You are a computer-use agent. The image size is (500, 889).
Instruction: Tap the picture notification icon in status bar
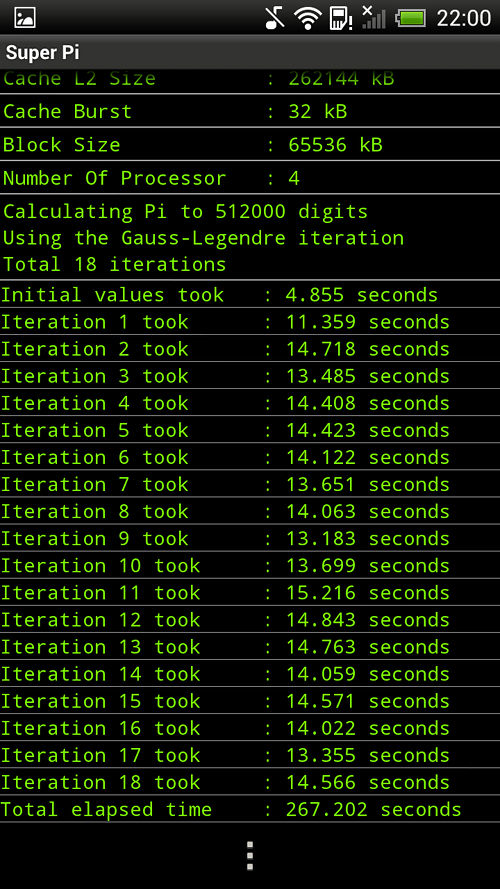pos(25,18)
